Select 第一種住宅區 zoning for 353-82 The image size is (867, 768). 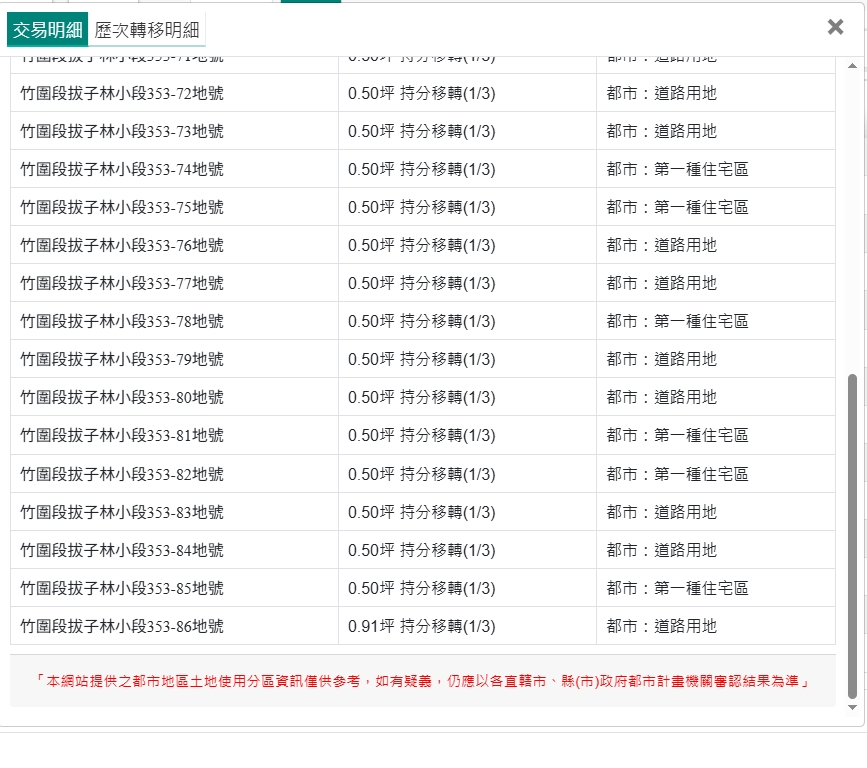point(677,474)
